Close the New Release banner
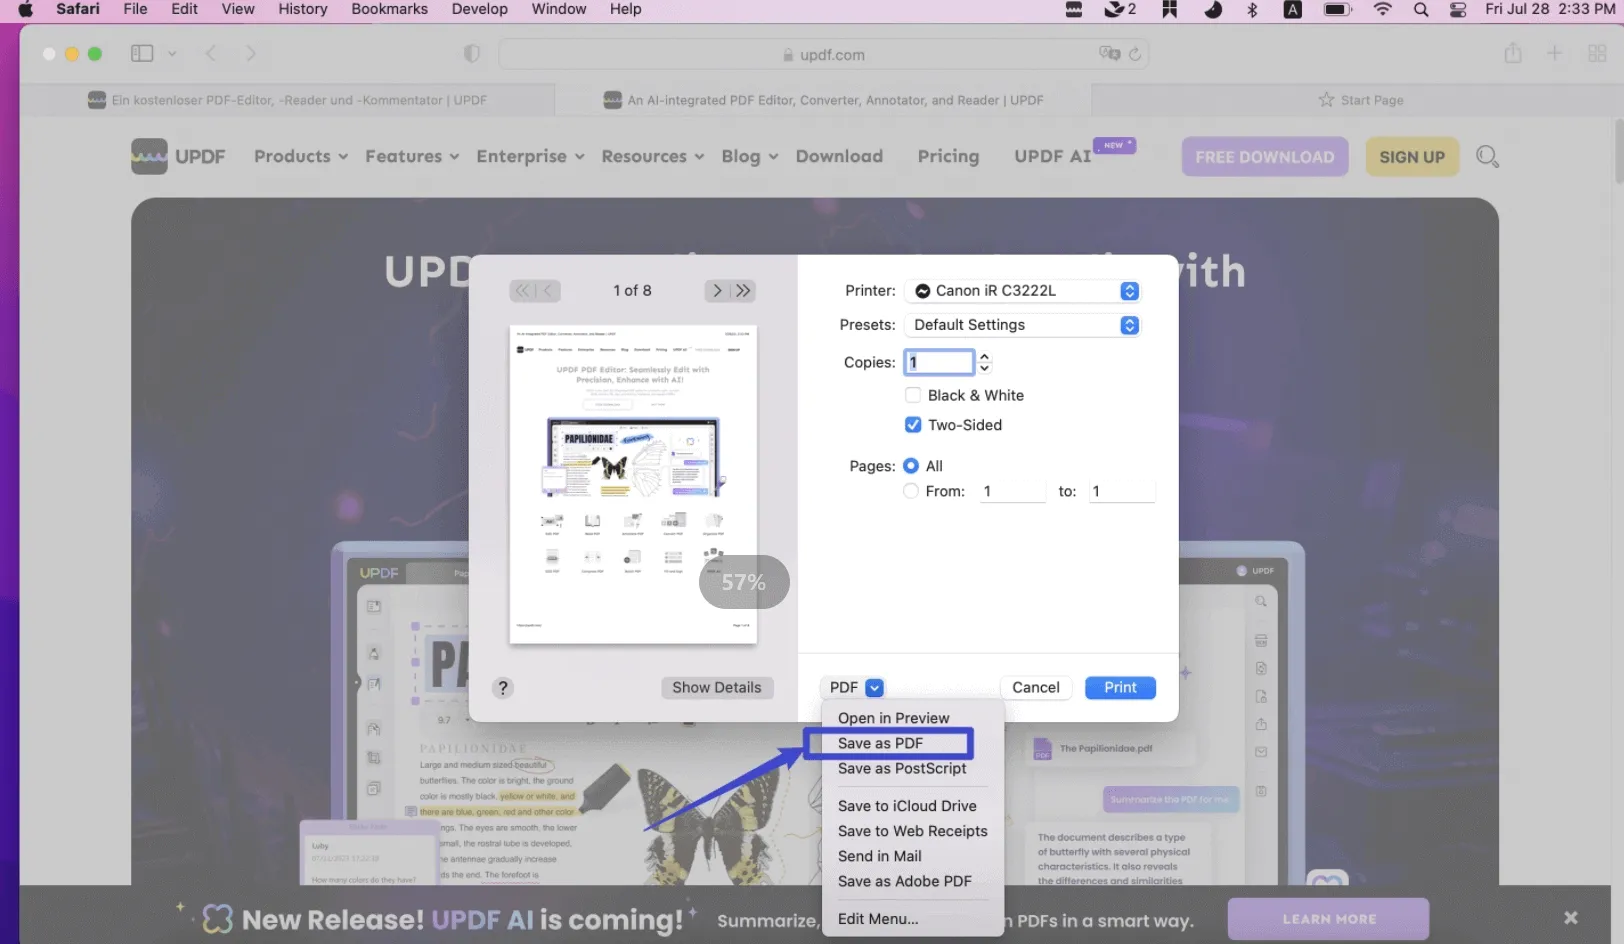 click(x=1571, y=917)
